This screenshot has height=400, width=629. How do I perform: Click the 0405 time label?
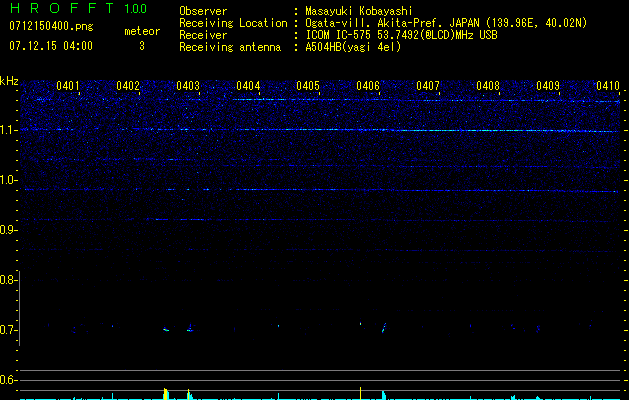point(308,86)
